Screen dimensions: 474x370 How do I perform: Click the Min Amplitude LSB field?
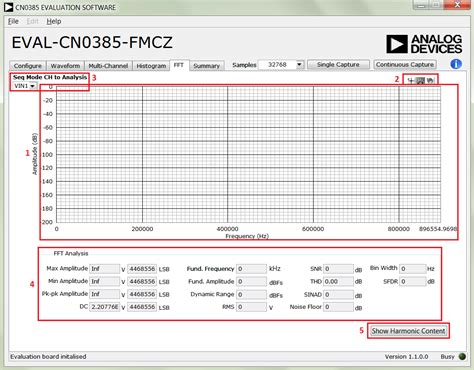142,281
